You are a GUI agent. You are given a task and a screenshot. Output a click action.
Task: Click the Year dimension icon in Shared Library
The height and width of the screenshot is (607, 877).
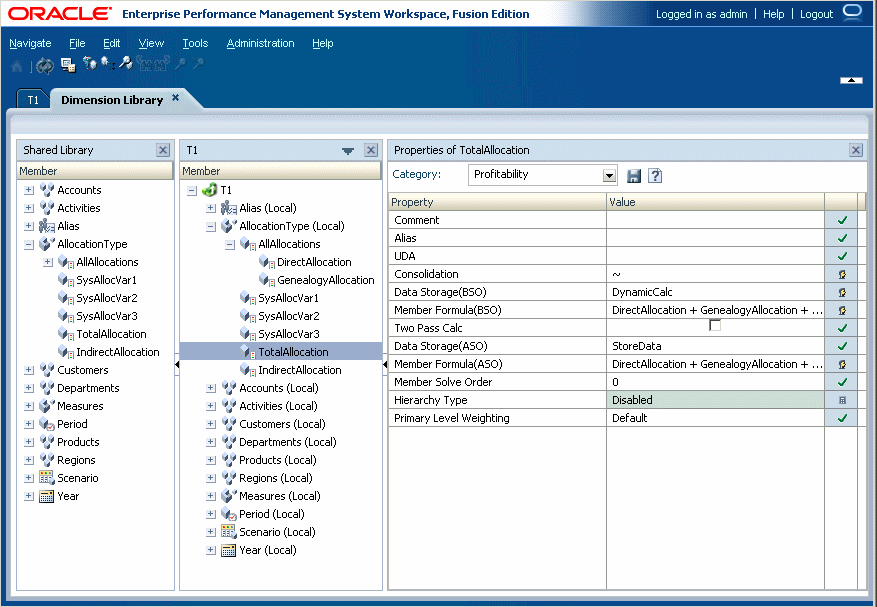(x=46, y=496)
